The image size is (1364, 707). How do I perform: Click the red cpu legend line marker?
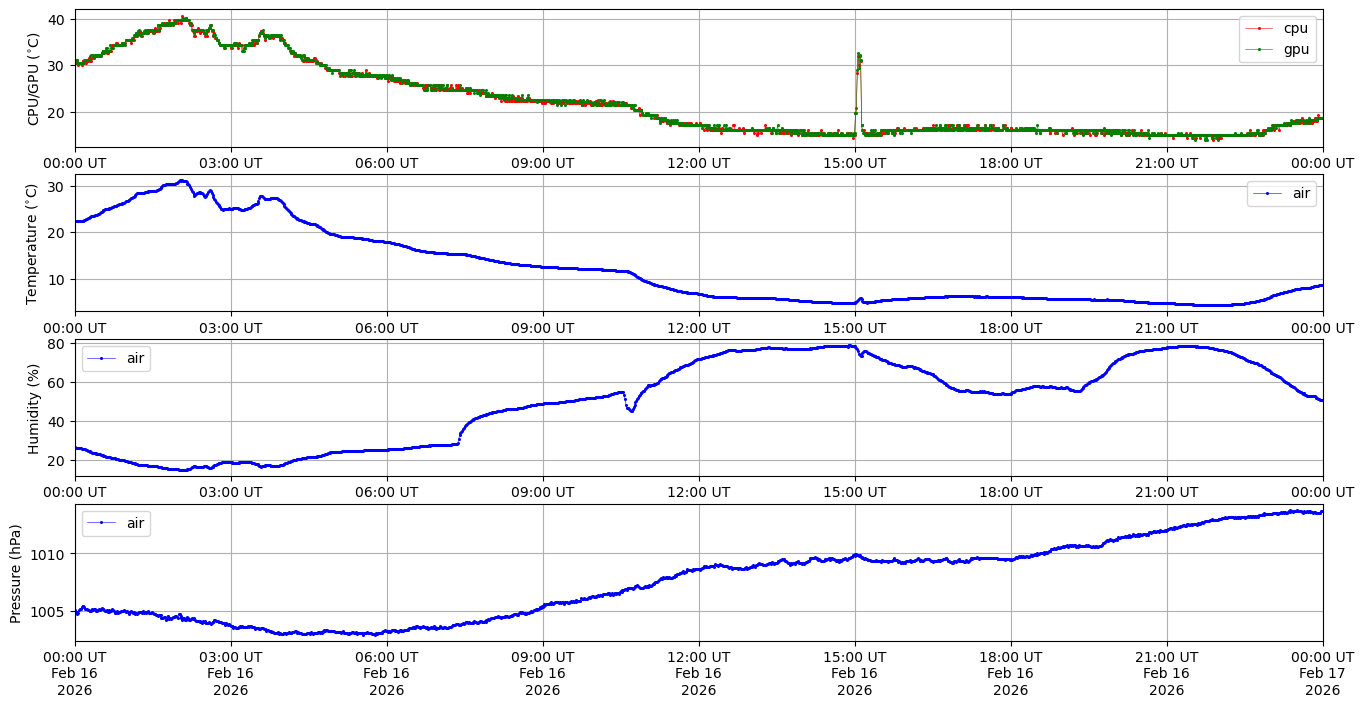[1260, 29]
